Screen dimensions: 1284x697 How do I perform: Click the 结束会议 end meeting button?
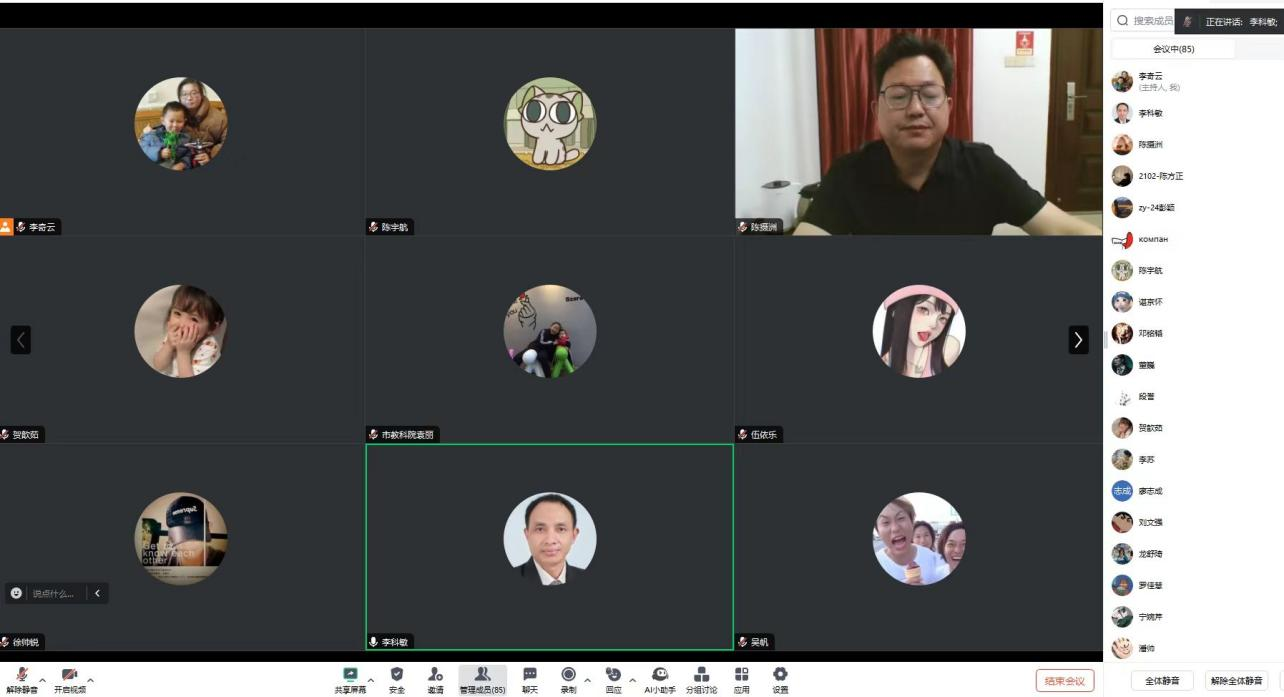(1064, 681)
